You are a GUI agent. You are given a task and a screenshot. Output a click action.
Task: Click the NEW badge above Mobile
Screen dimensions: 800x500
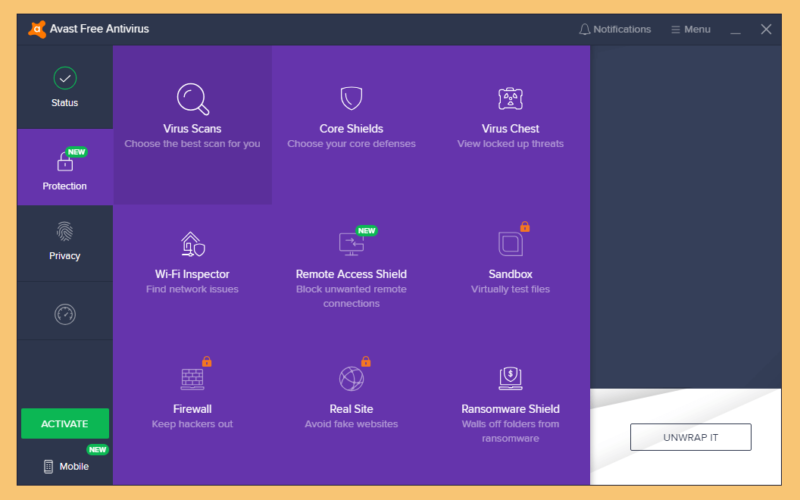(97, 449)
